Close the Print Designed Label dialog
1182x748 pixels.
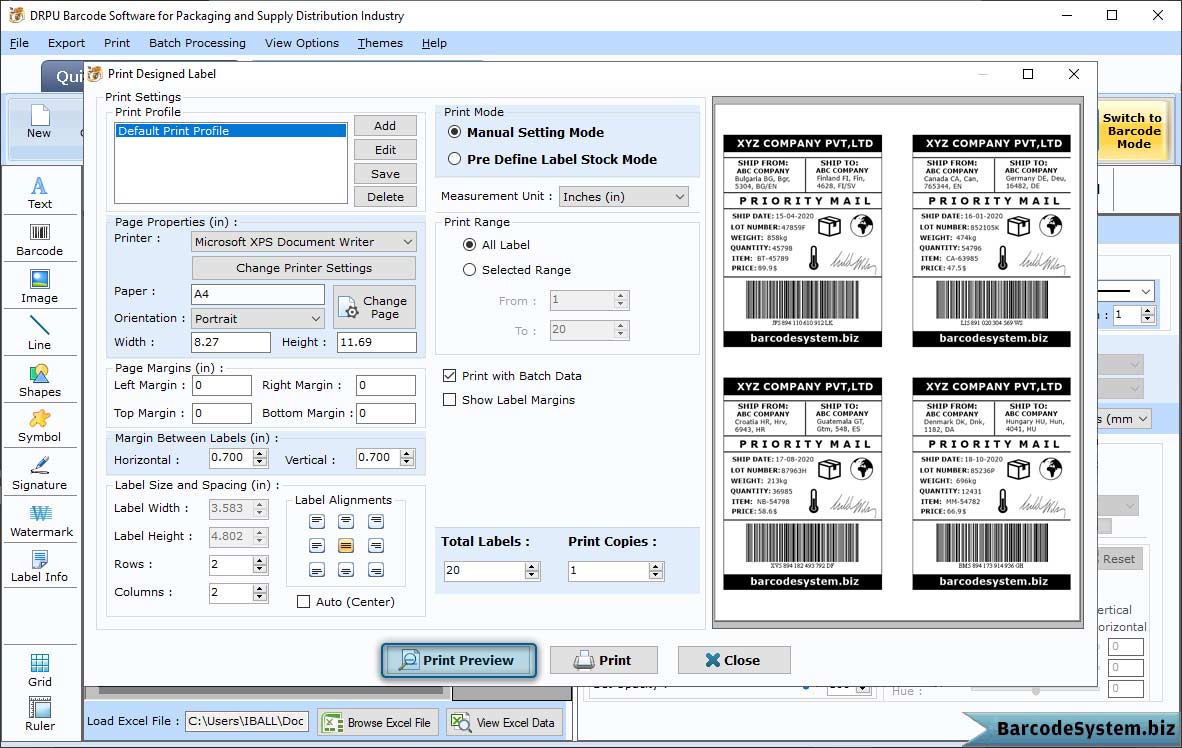pos(1073,74)
